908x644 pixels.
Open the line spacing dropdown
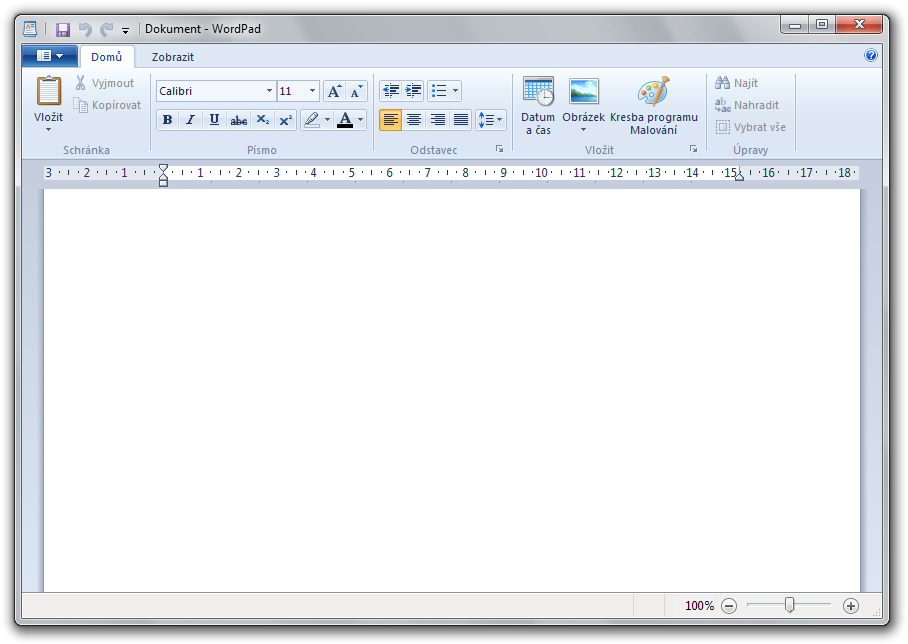pos(490,120)
